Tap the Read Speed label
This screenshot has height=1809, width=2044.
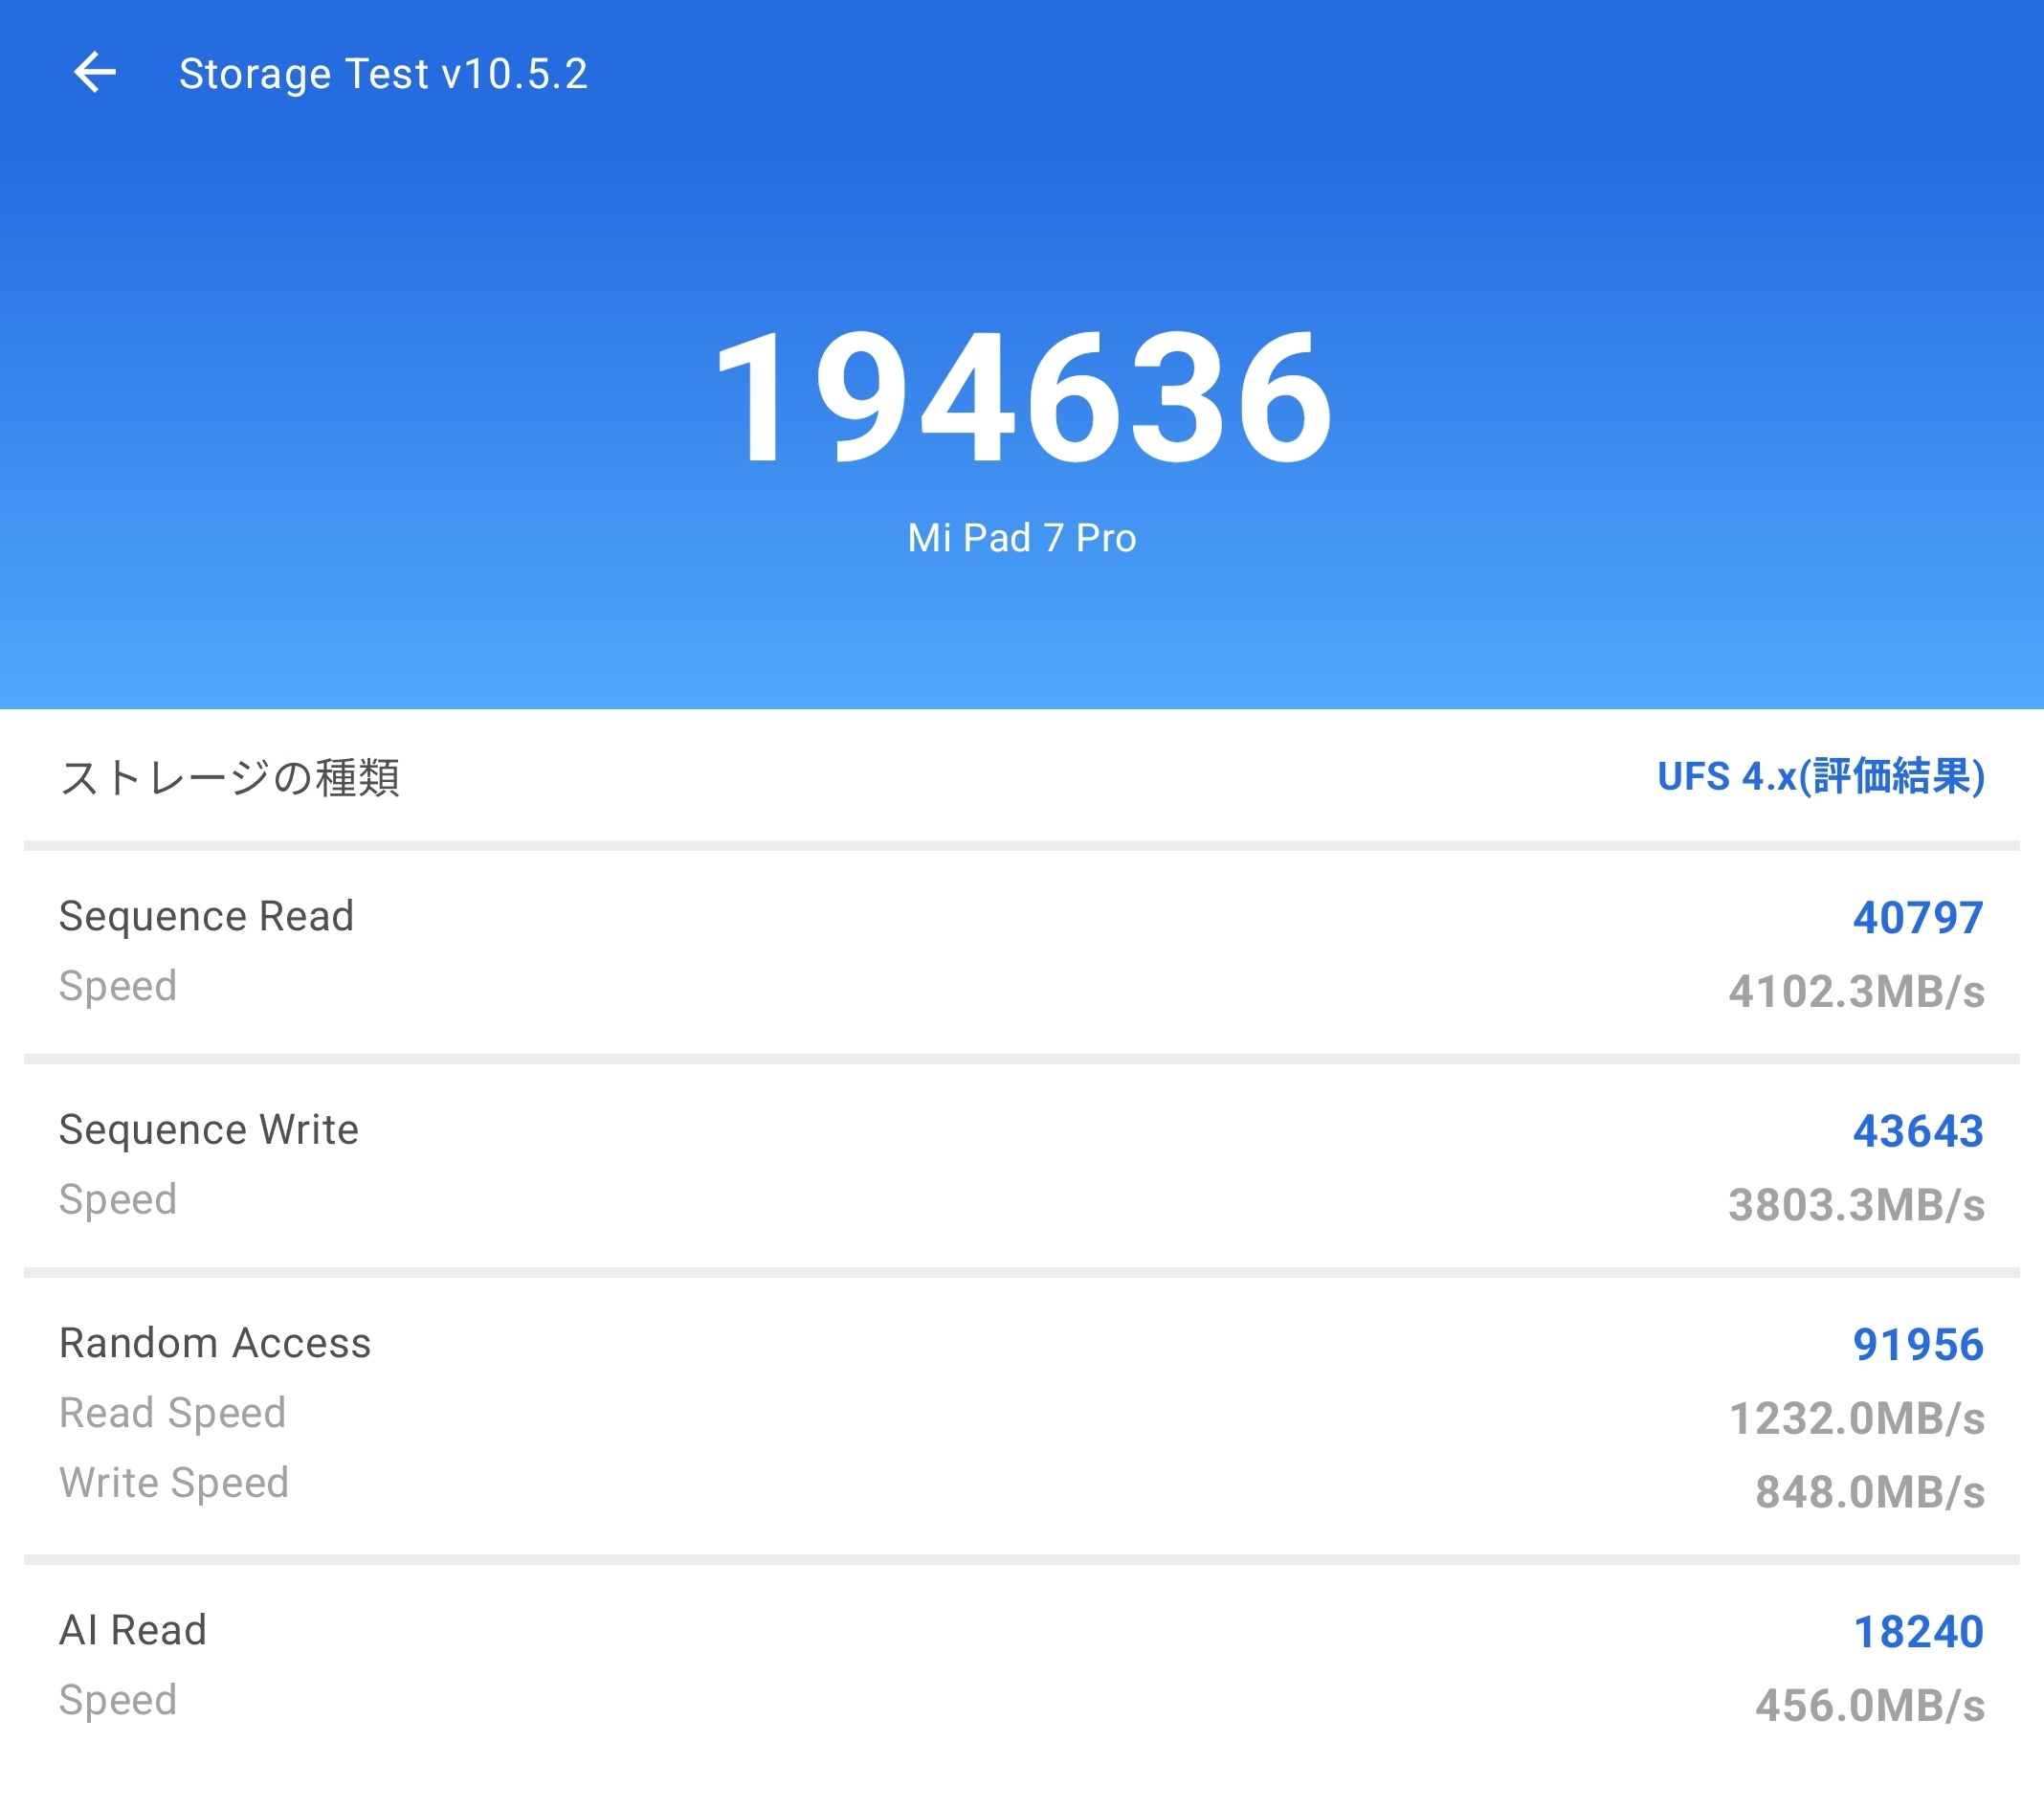pyautogui.click(x=173, y=1414)
